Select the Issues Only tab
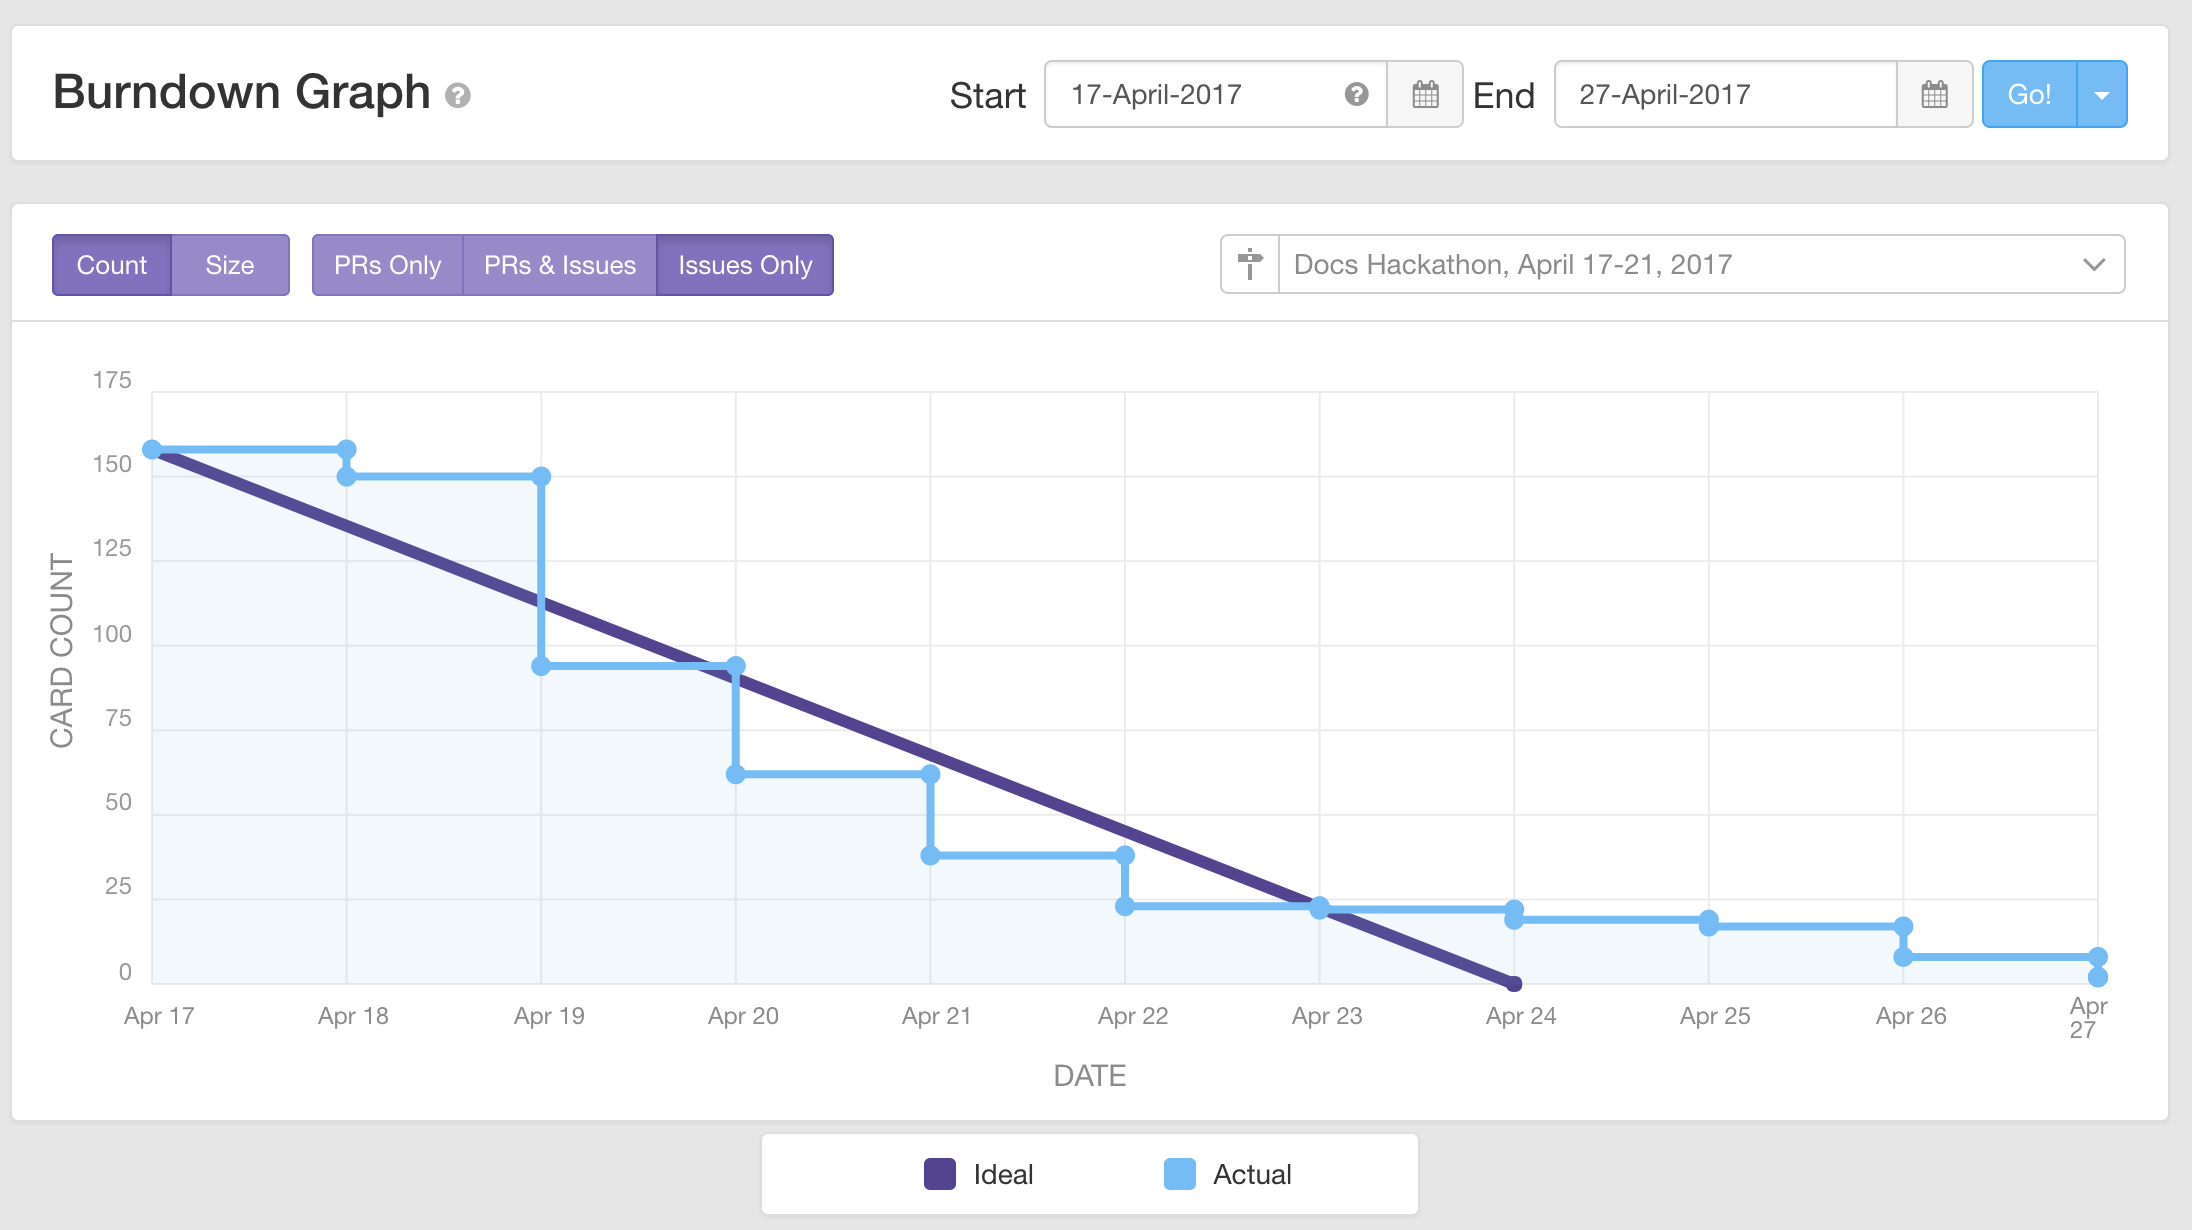The height and width of the screenshot is (1230, 2192). coord(744,264)
